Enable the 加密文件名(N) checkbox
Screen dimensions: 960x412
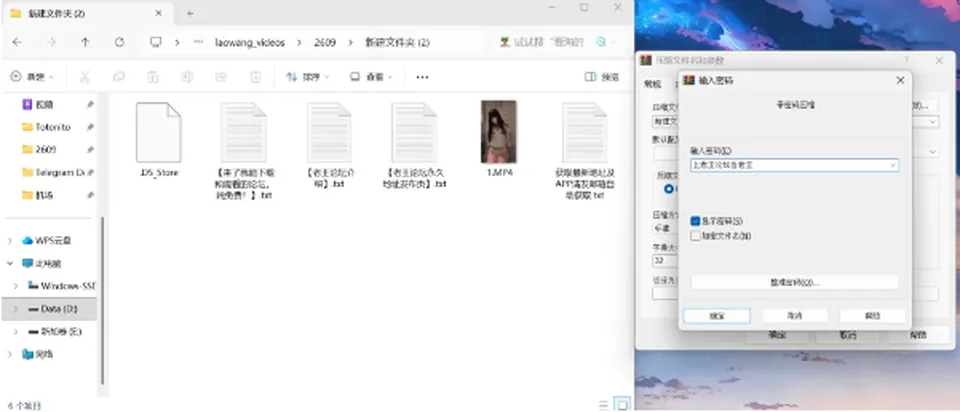pos(695,236)
